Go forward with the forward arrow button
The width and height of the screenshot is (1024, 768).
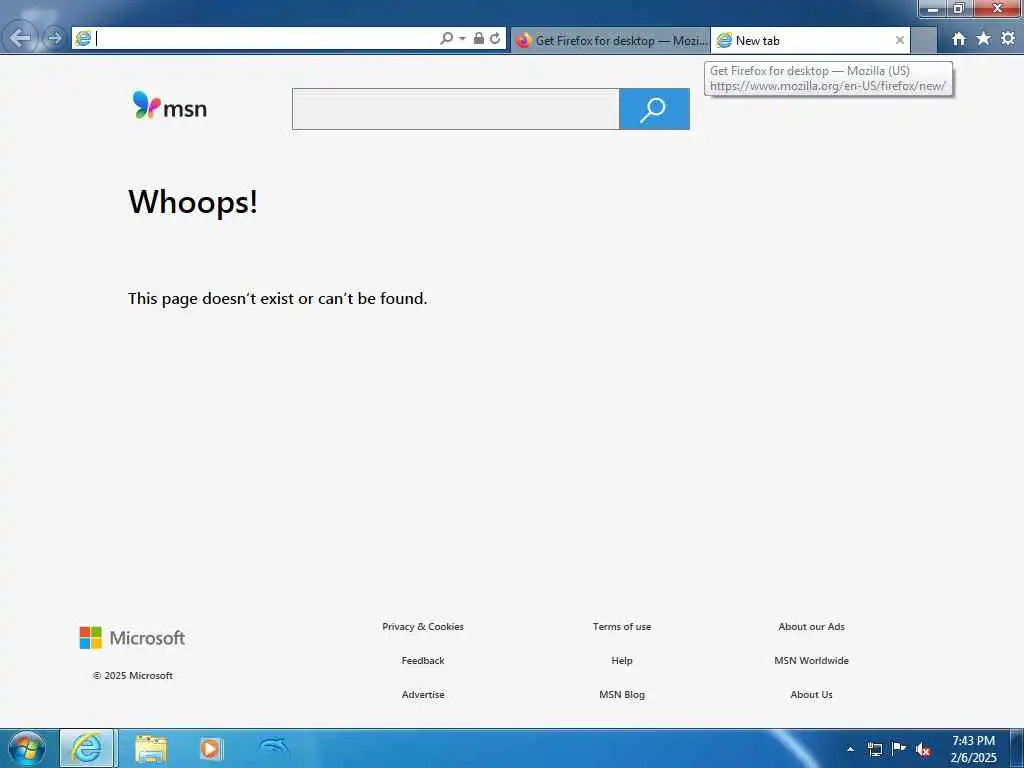pos(55,39)
